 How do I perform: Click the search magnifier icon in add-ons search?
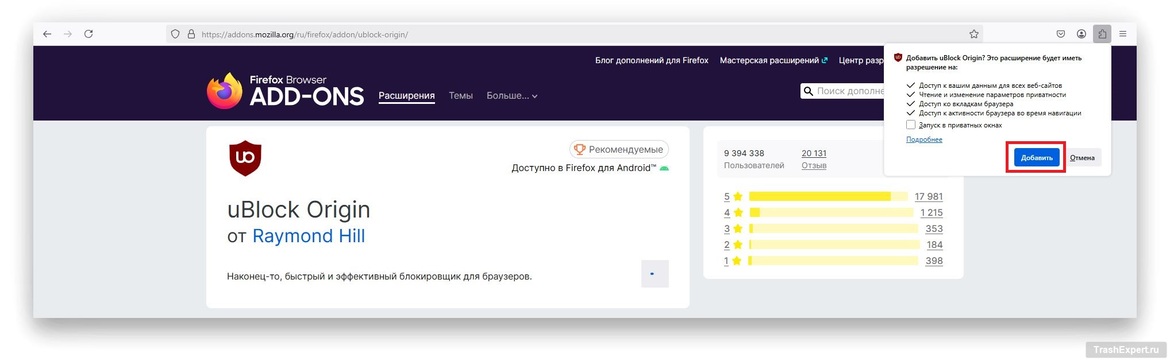[x=808, y=91]
